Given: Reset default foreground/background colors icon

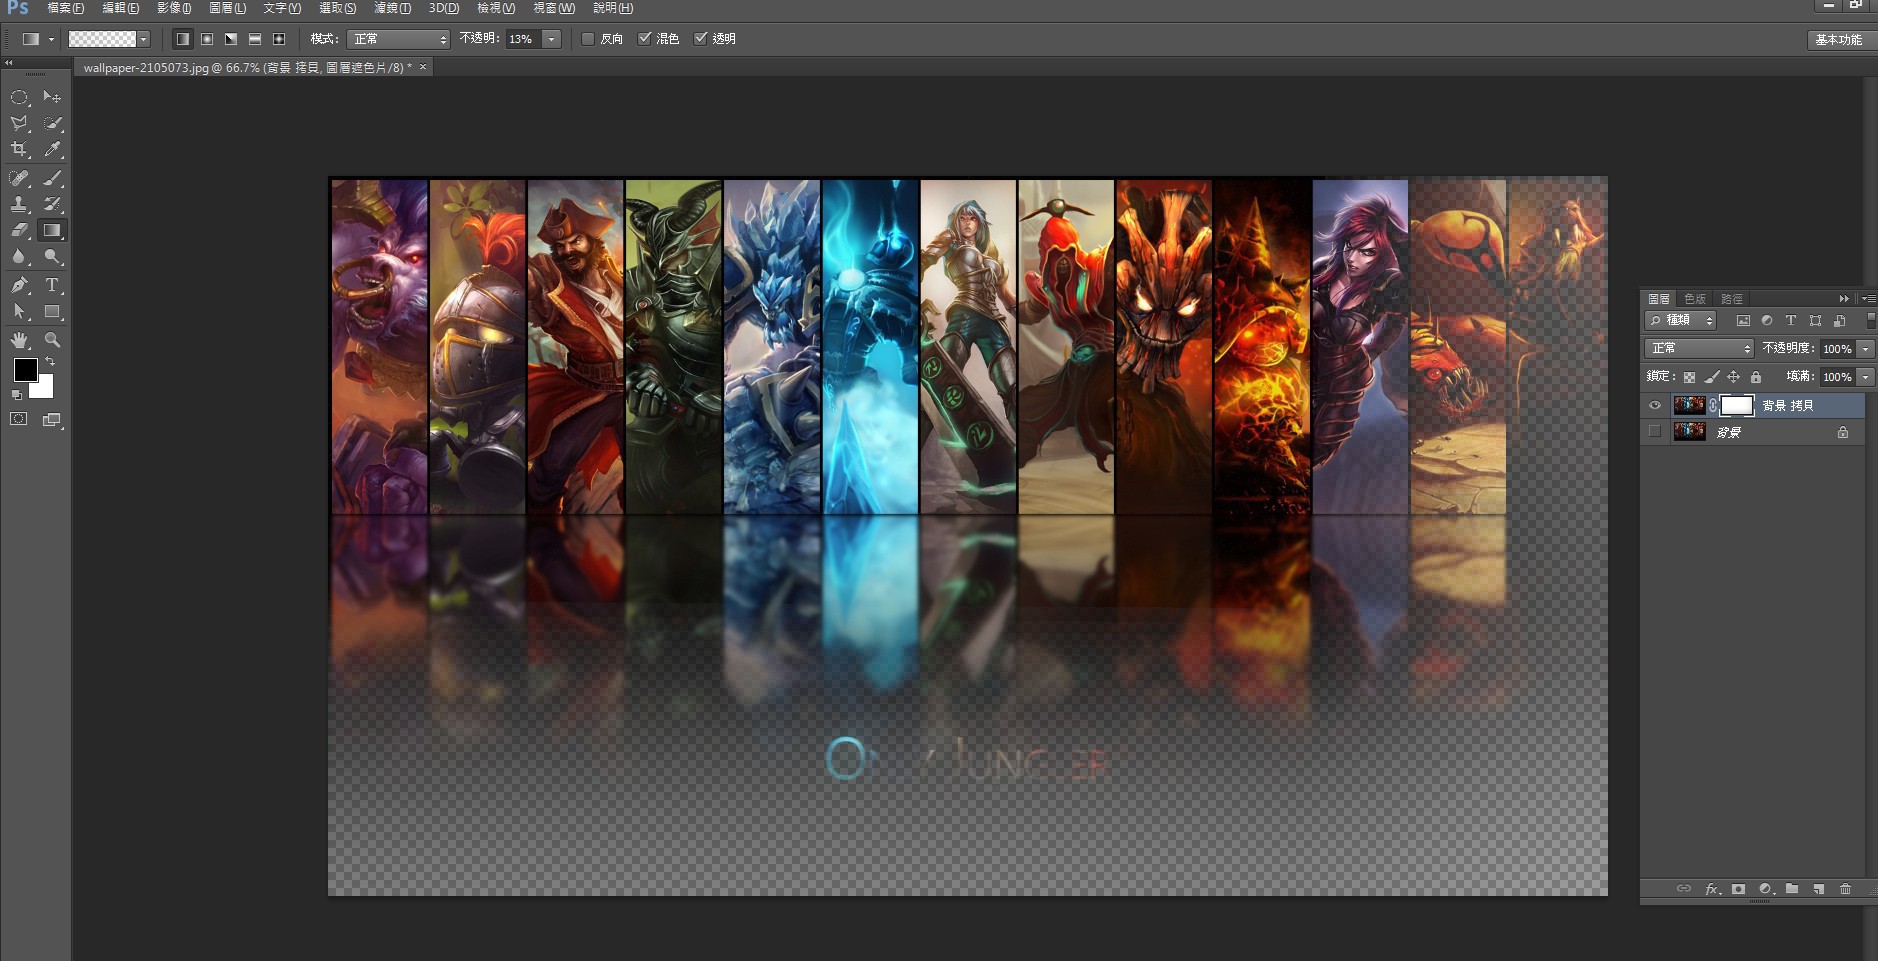Looking at the screenshot, I should [16, 395].
